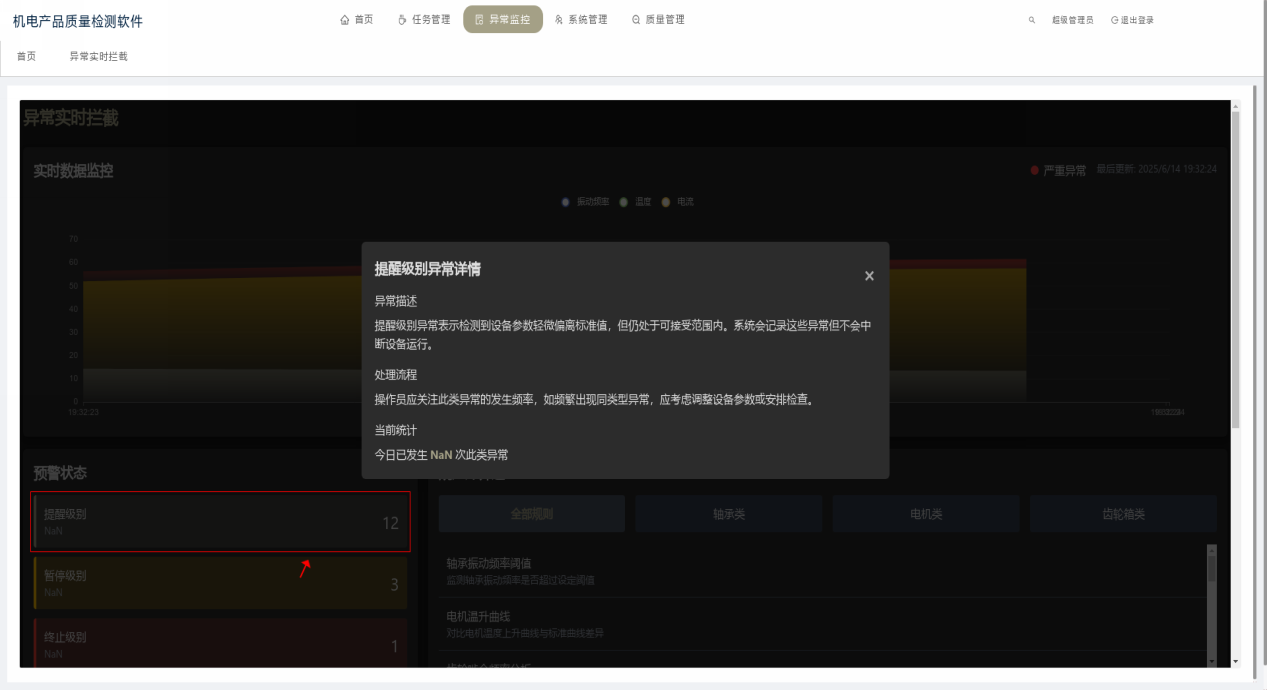The image size is (1267, 690).
Task: Click the 异常监控 document icon
Action: point(479,19)
